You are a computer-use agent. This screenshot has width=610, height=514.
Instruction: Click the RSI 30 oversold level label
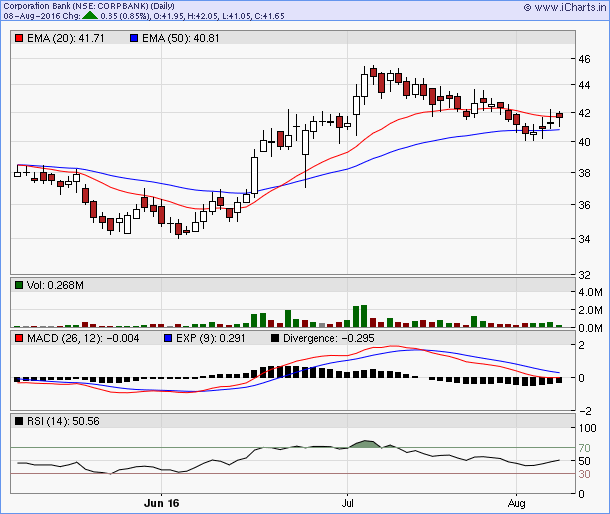click(x=584, y=474)
